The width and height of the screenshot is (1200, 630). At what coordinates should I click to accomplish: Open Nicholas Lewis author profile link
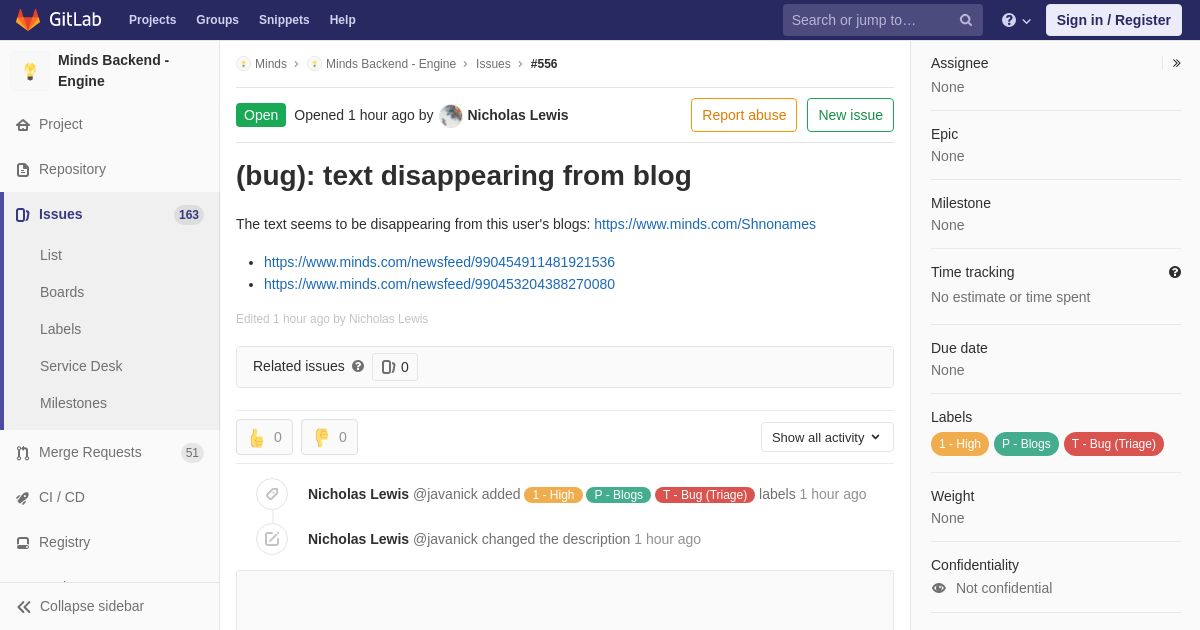518,115
